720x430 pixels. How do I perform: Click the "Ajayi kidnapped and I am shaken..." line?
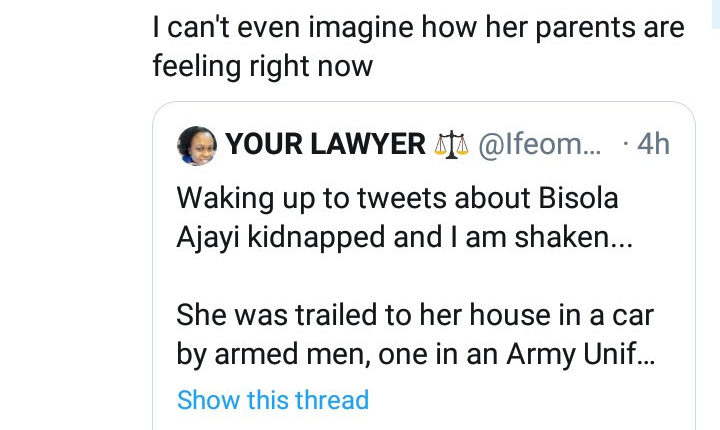coord(397,238)
